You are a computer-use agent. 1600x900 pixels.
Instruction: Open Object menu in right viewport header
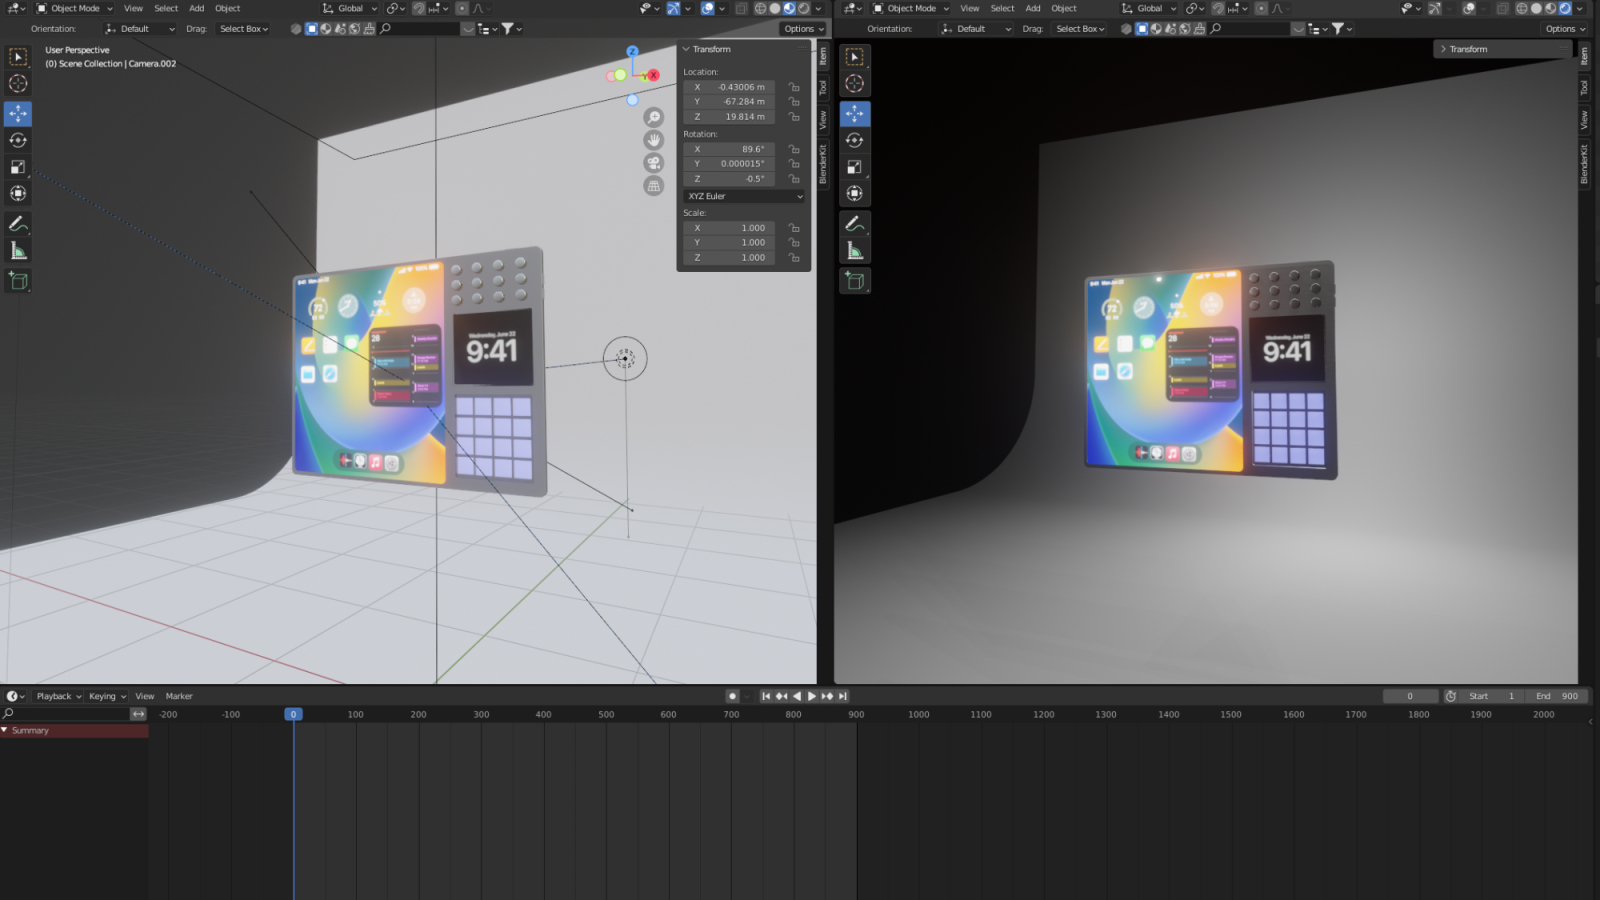[1064, 8]
